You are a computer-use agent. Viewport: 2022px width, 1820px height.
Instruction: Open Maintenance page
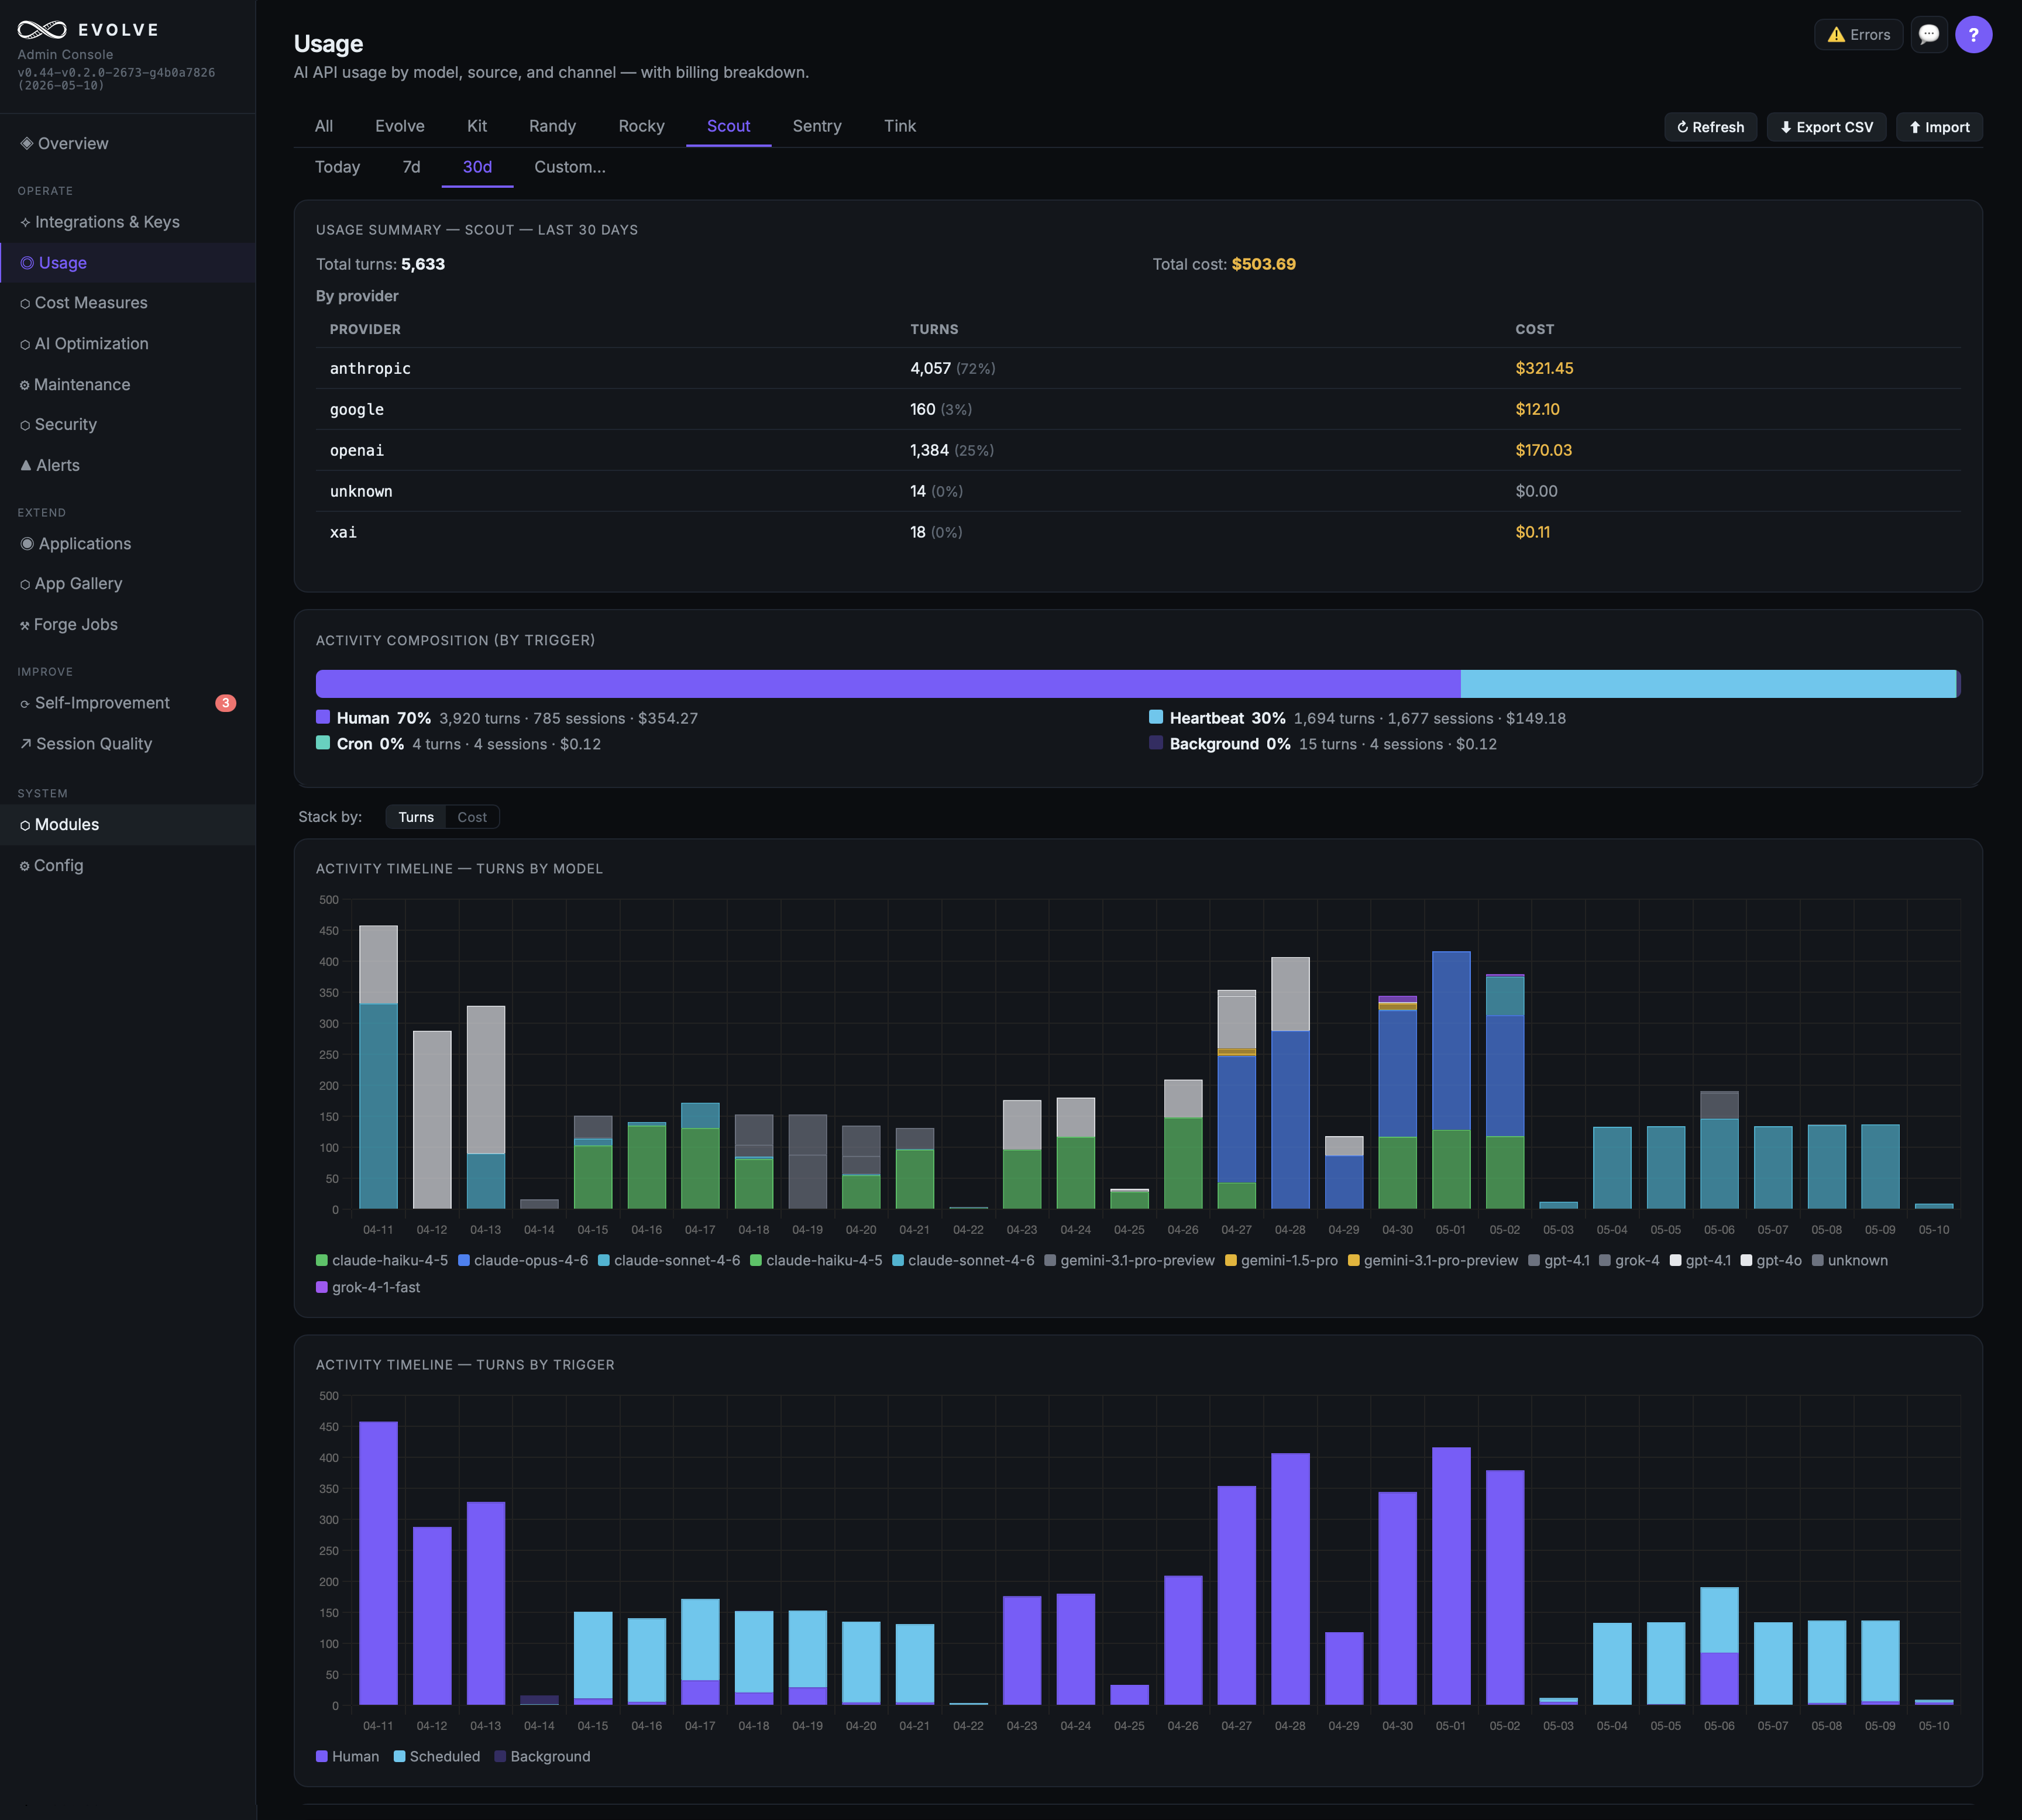click(x=127, y=385)
